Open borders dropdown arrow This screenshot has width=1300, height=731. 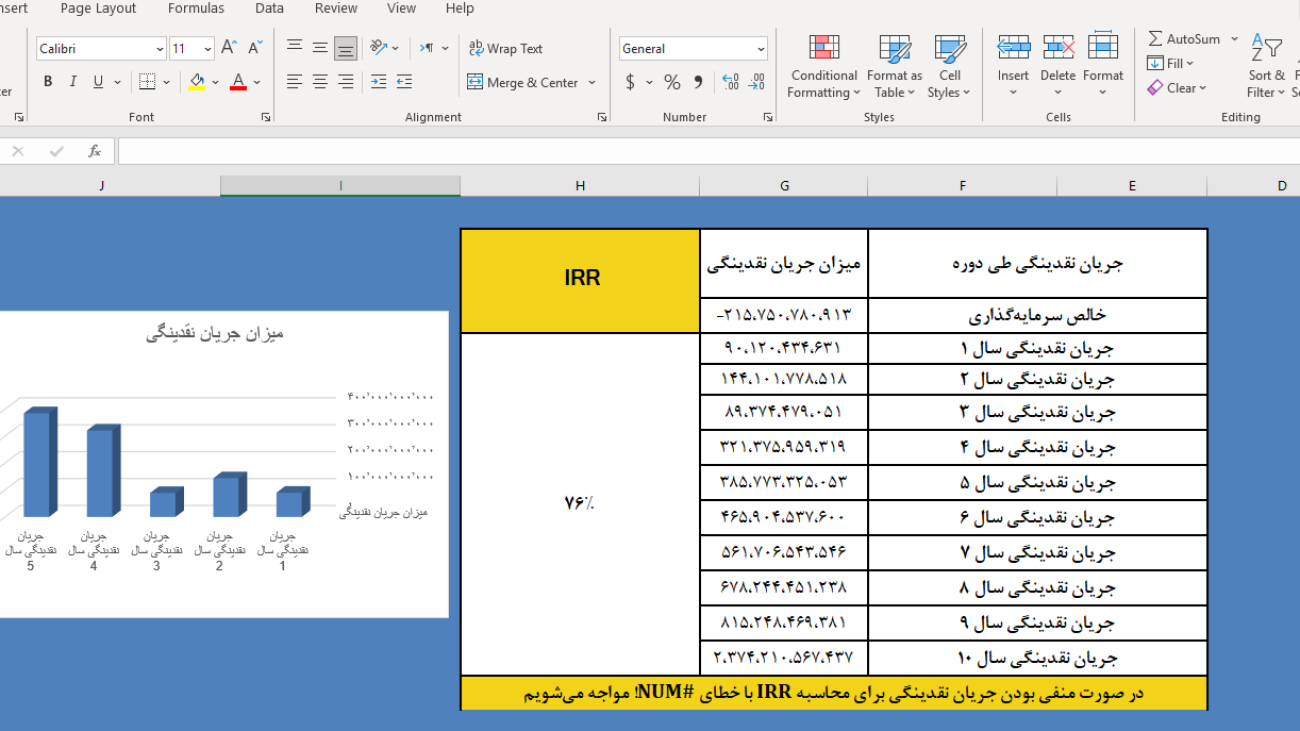(166, 82)
